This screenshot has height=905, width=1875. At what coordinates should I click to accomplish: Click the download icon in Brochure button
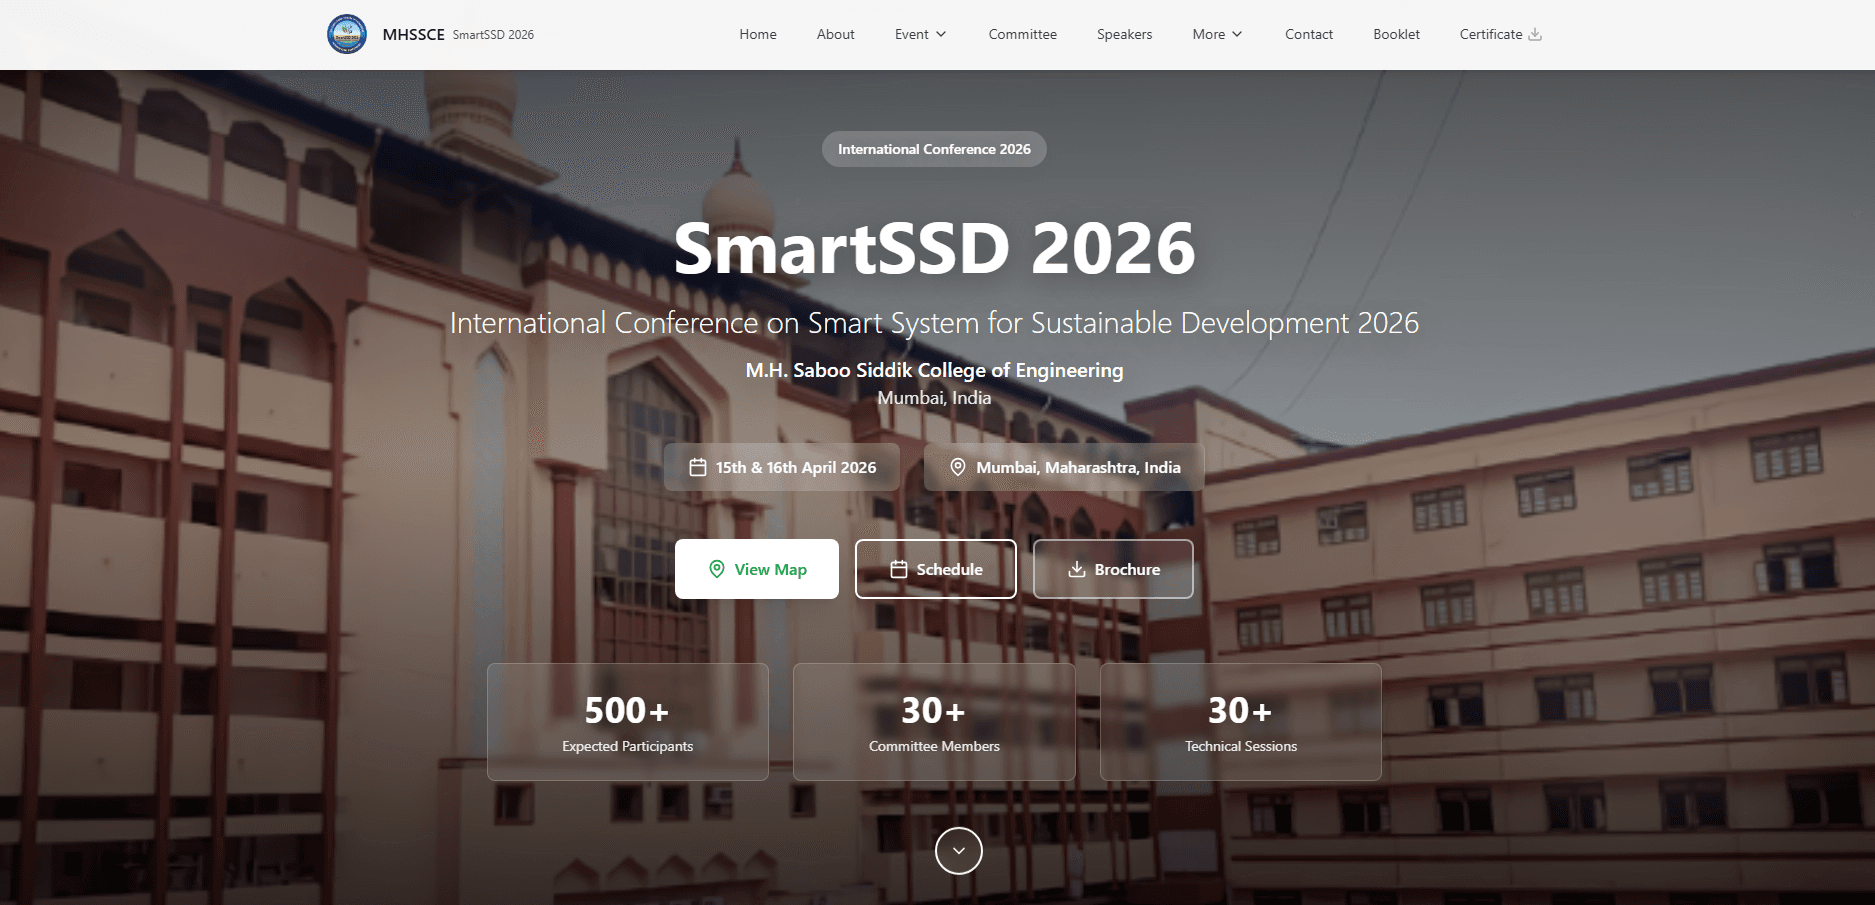1077,569
